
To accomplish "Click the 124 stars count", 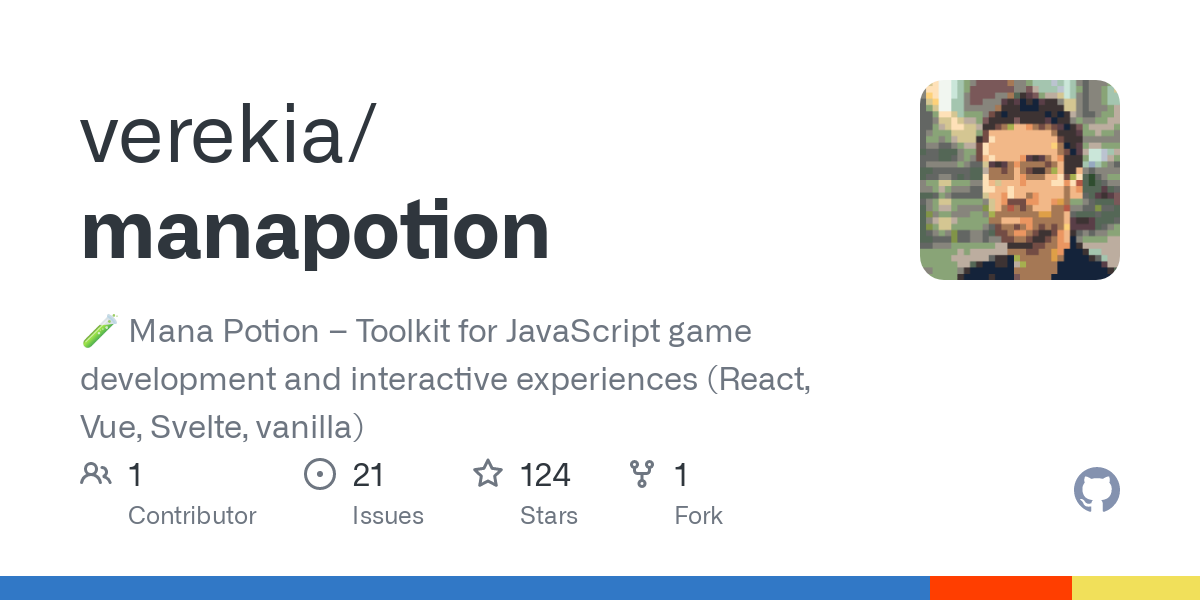I will [545, 475].
